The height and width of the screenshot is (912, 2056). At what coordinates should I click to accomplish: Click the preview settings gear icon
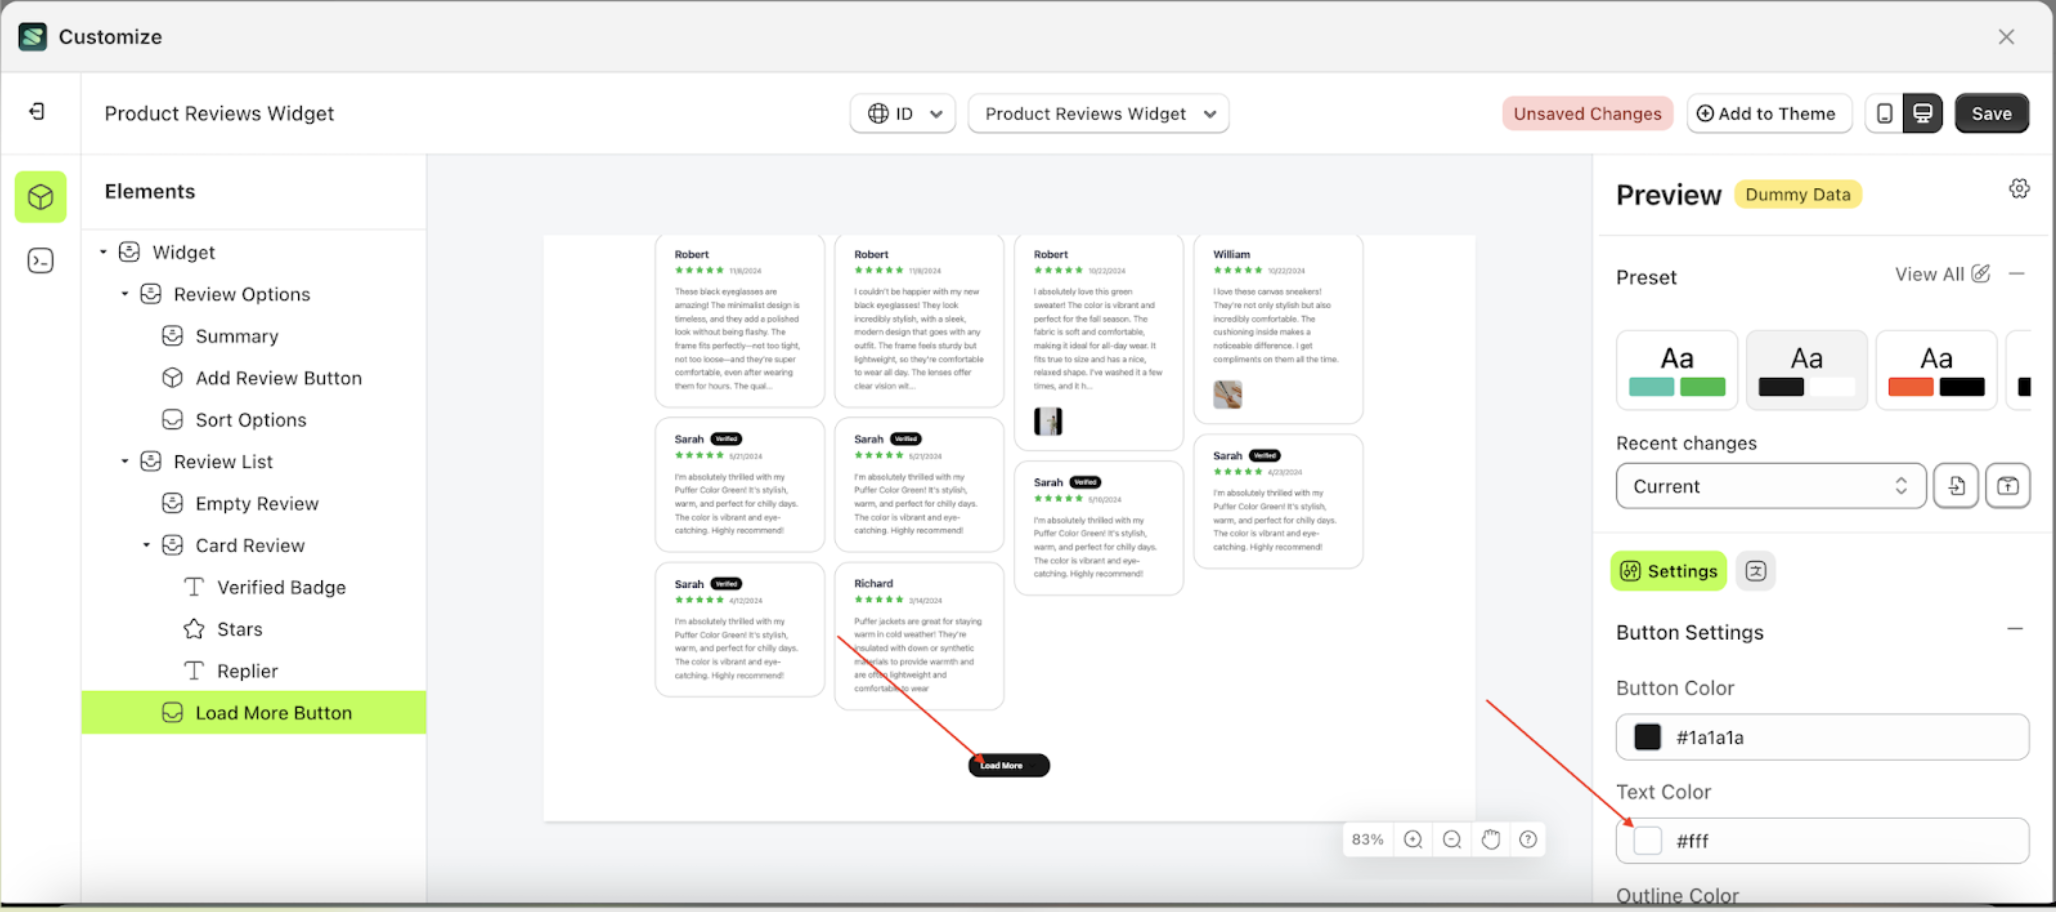tap(2020, 188)
